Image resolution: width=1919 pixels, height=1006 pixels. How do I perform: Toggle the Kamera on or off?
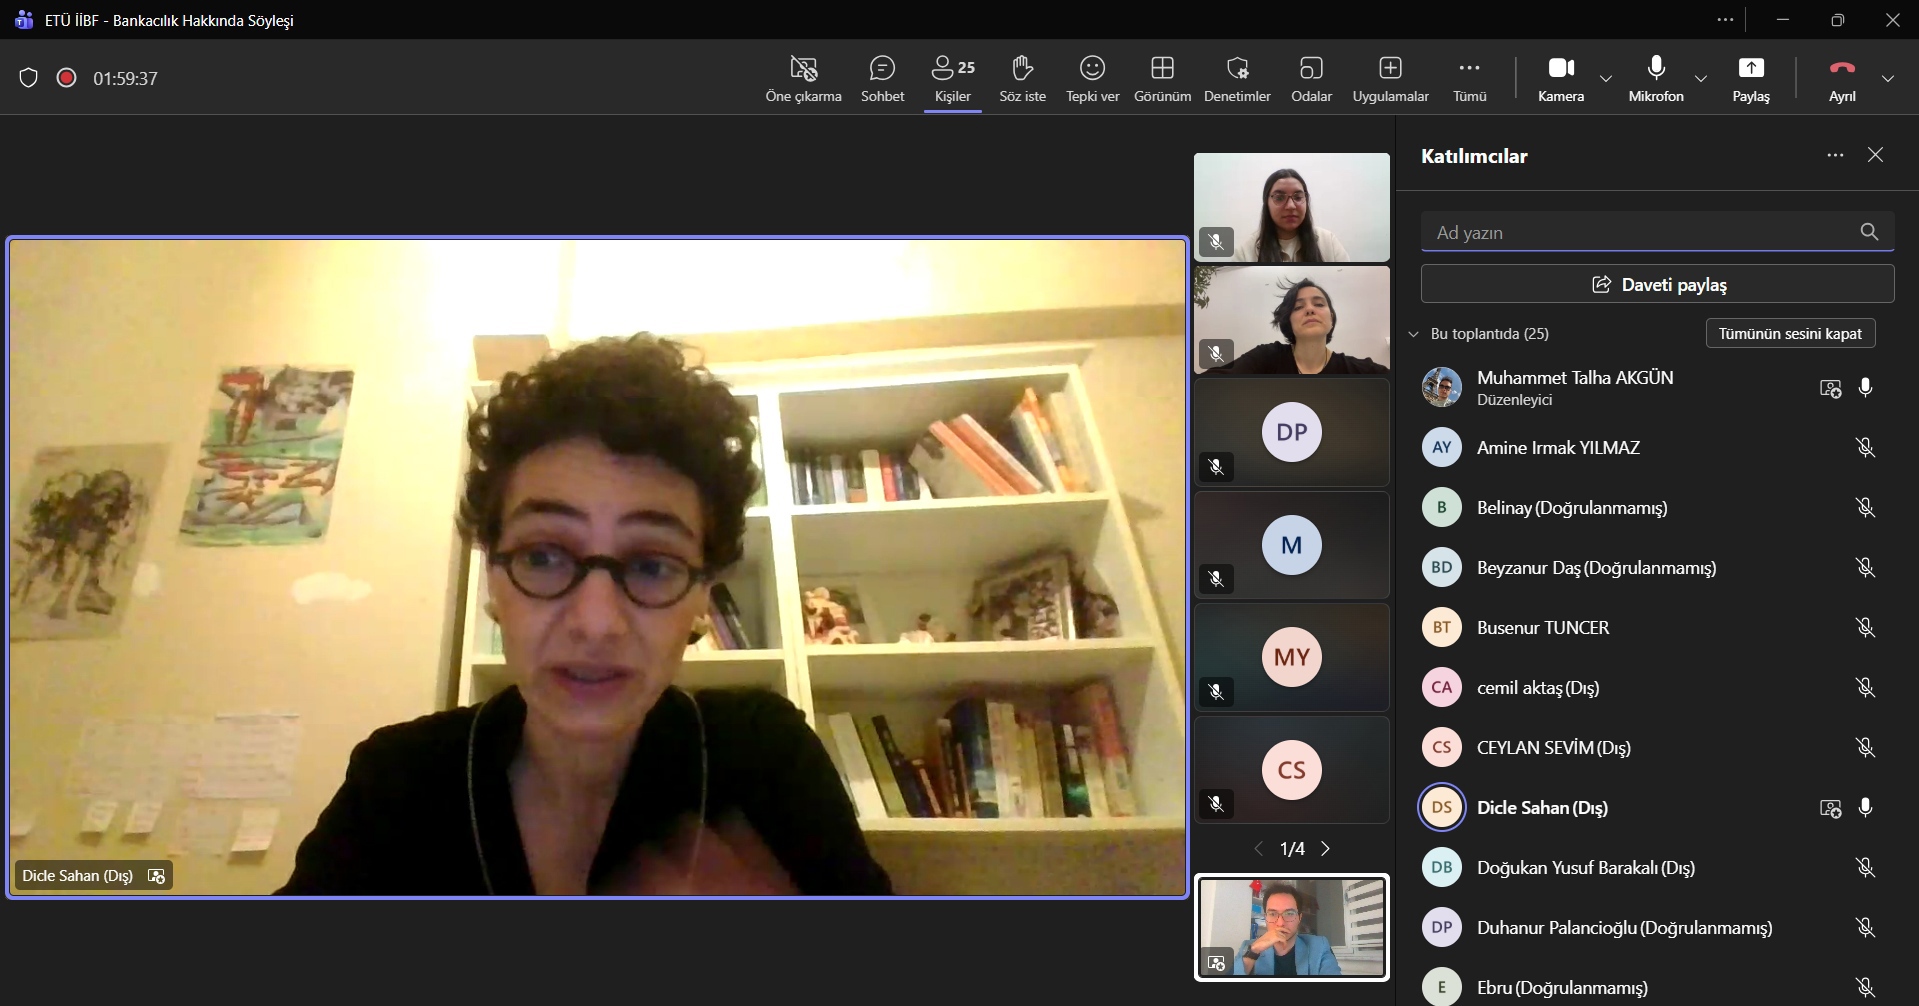1560,78
